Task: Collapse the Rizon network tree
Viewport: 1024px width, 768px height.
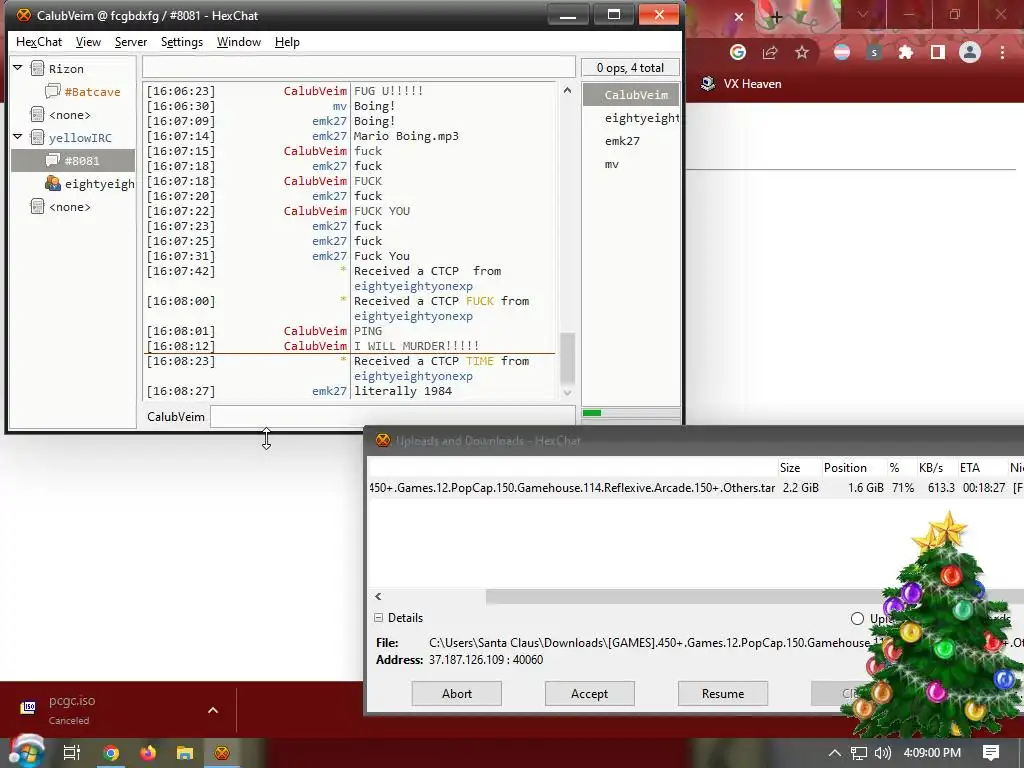Action: [18, 68]
